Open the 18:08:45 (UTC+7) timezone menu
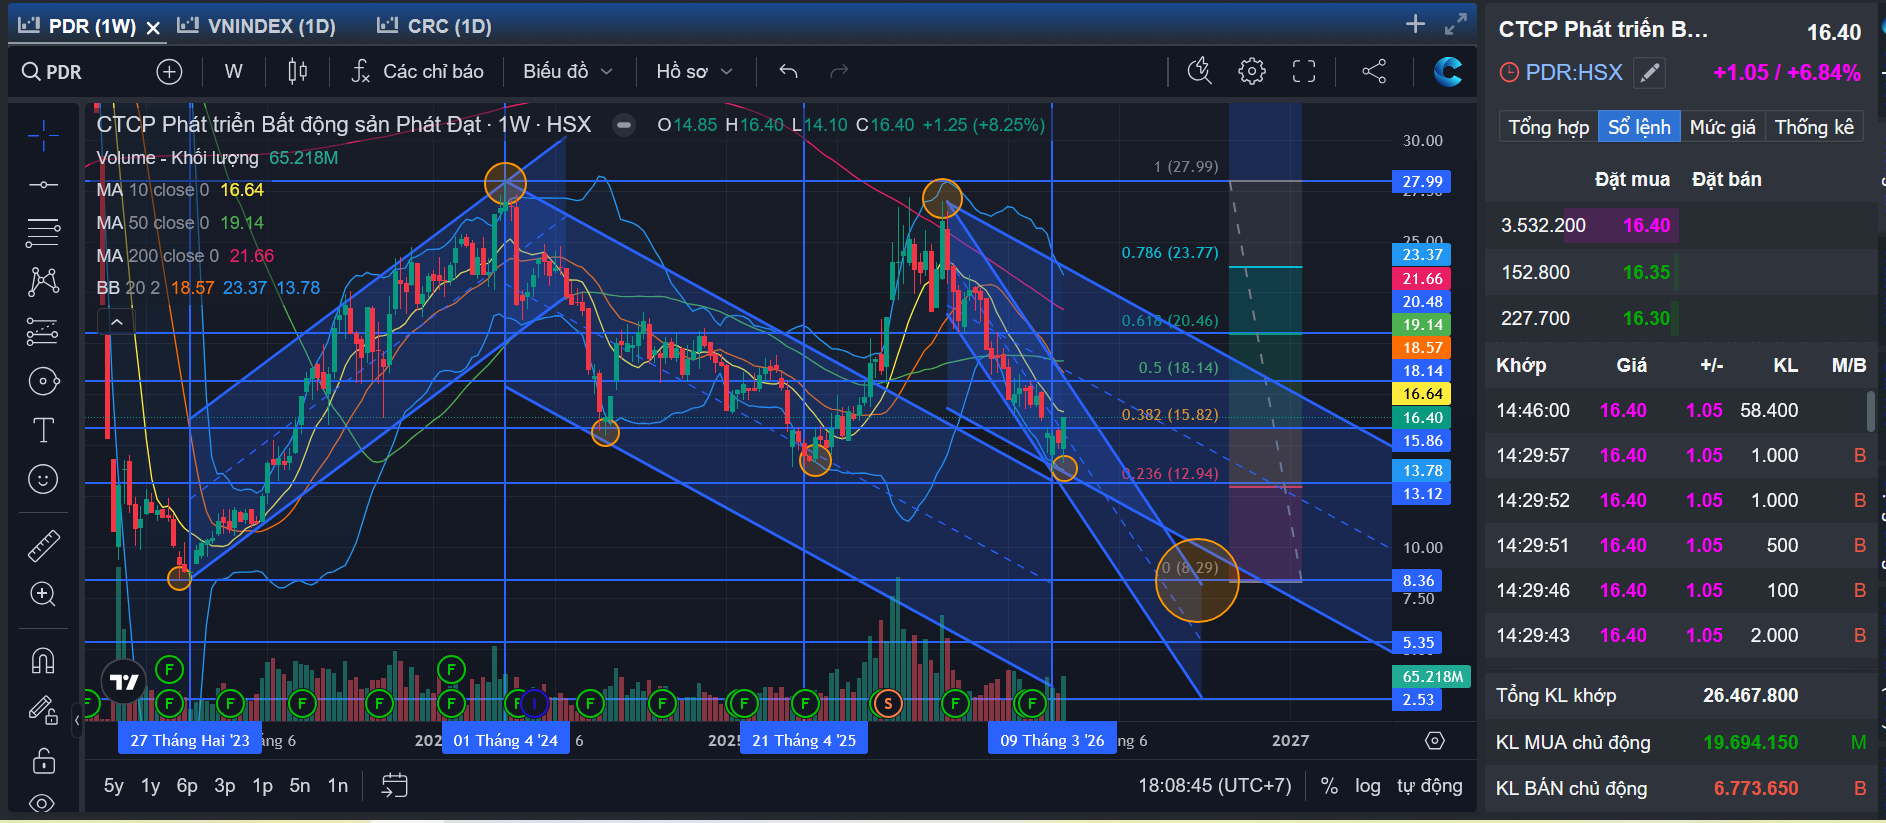Screen dimensions: 1886x823 (x=1215, y=786)
